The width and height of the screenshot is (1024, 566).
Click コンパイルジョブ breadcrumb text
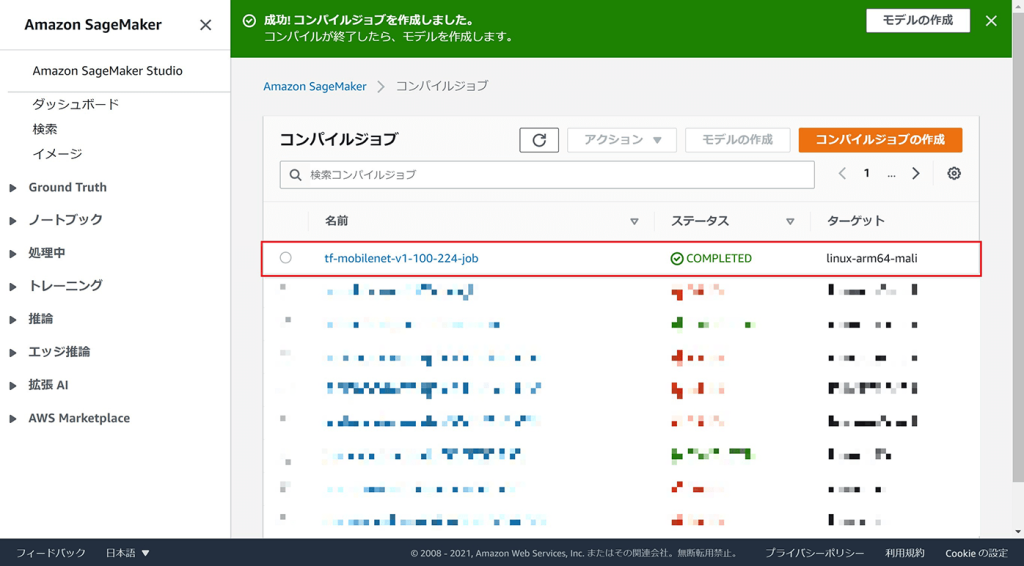pos(442,86)
